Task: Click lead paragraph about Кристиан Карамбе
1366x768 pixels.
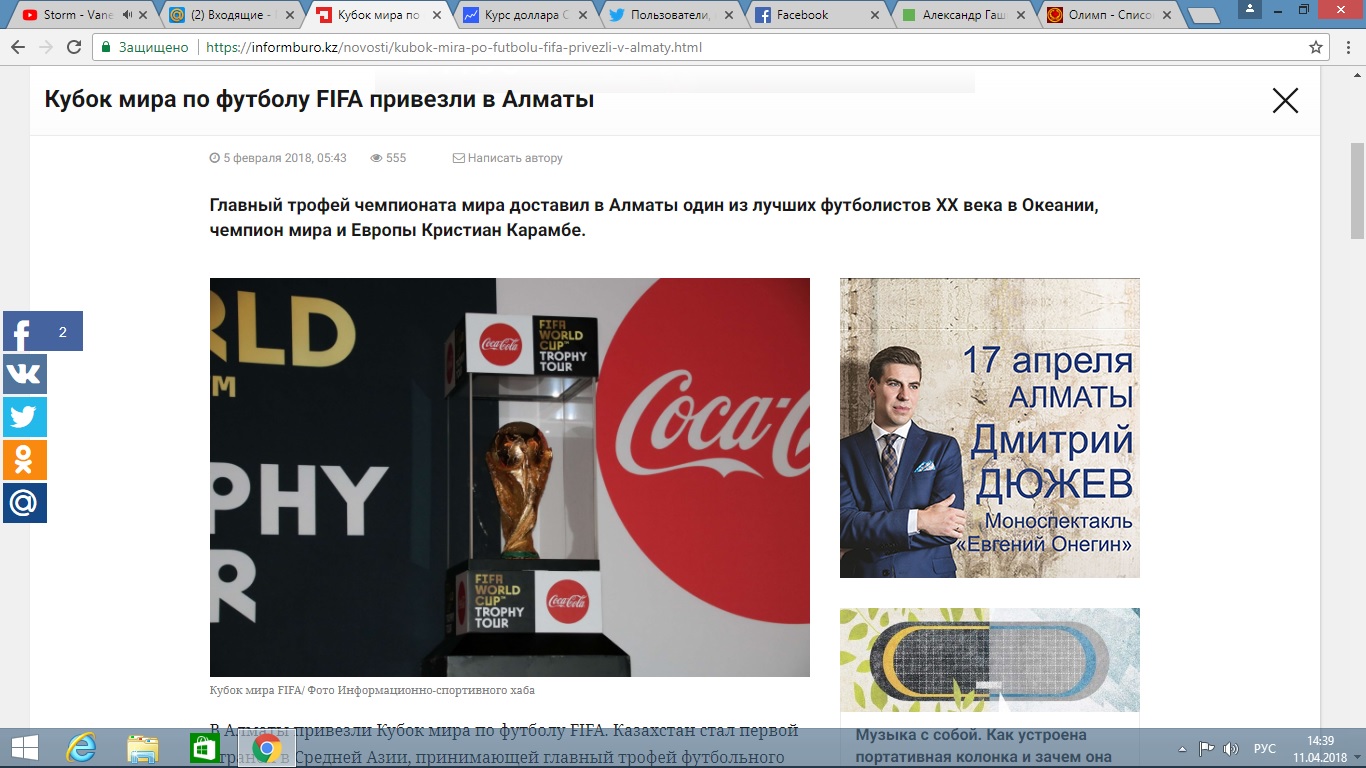Action: 654,217
